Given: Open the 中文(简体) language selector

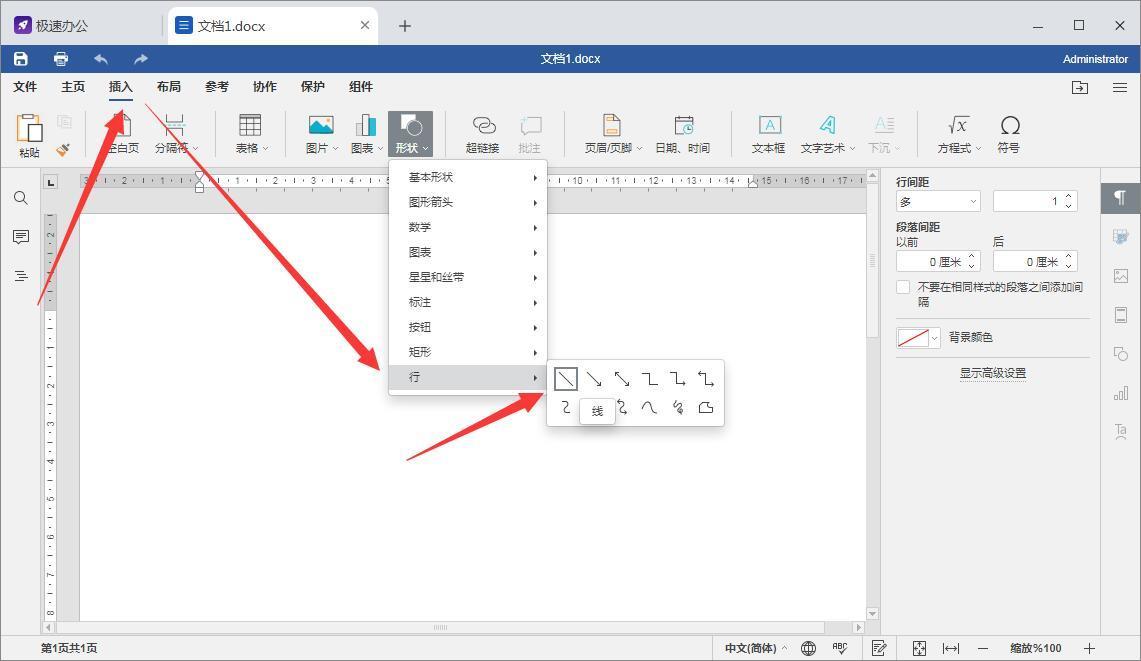Looking at the screenshot, I should pyautogui.click(x=754, y=648).
